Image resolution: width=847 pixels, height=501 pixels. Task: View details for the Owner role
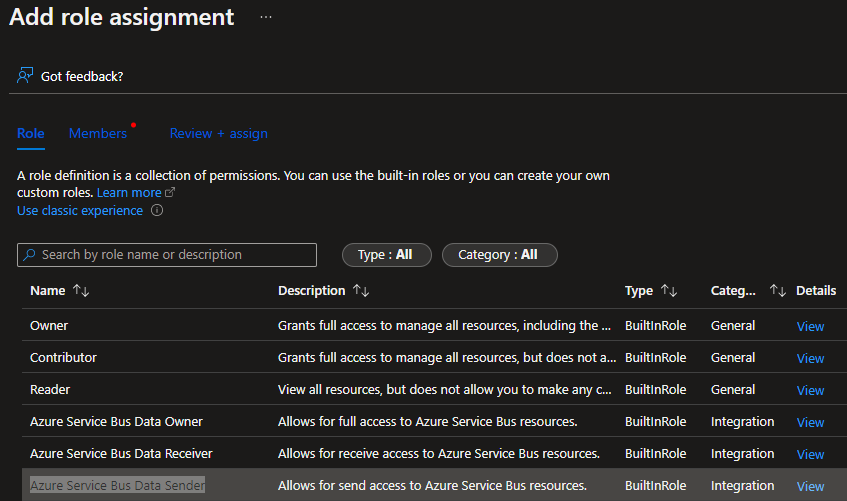tap(810, 326)
